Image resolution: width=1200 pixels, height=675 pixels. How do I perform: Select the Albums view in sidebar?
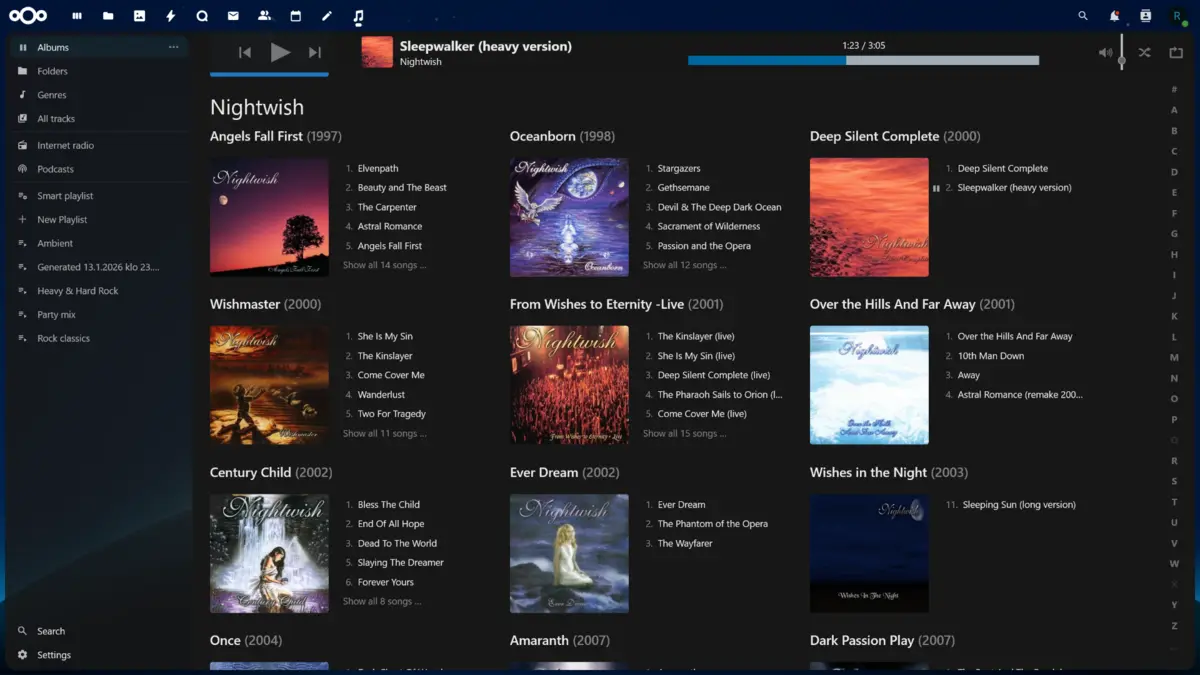tap(100, 47)
